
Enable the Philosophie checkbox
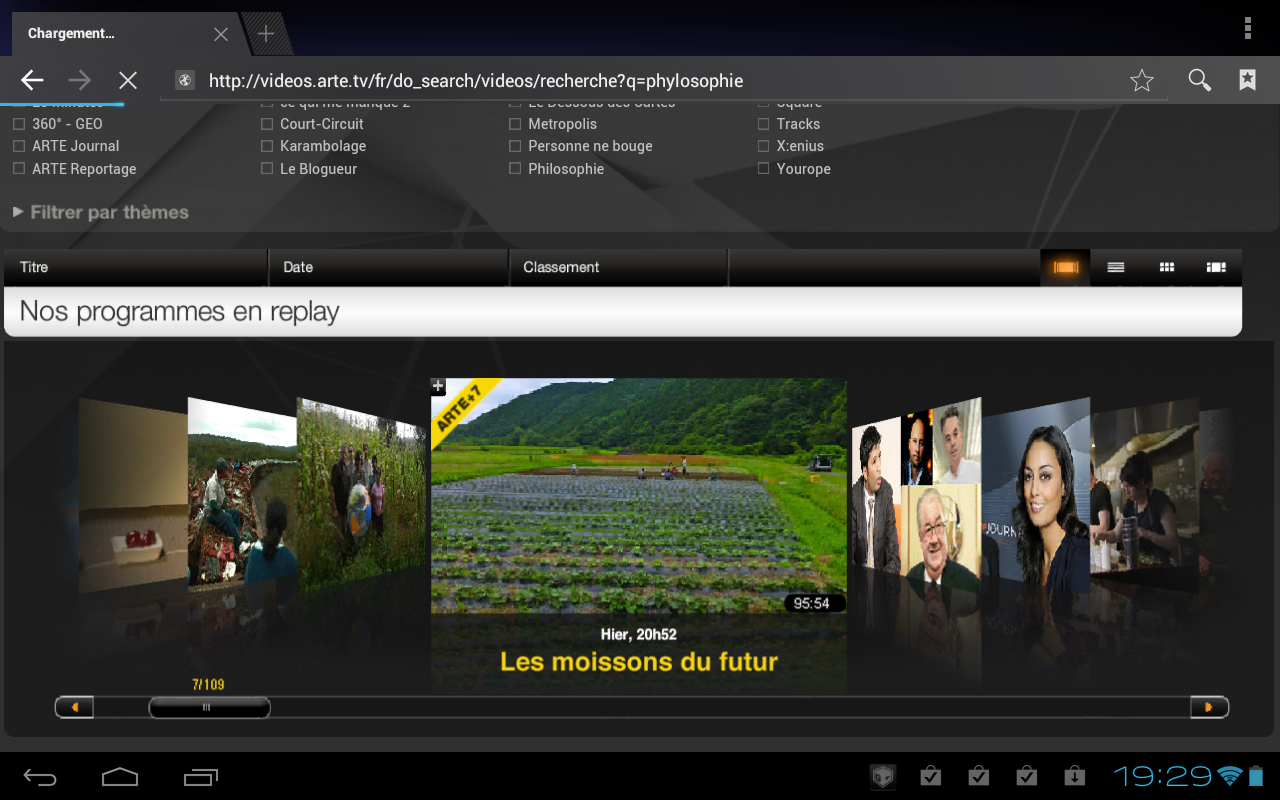(x=515, y=169)
